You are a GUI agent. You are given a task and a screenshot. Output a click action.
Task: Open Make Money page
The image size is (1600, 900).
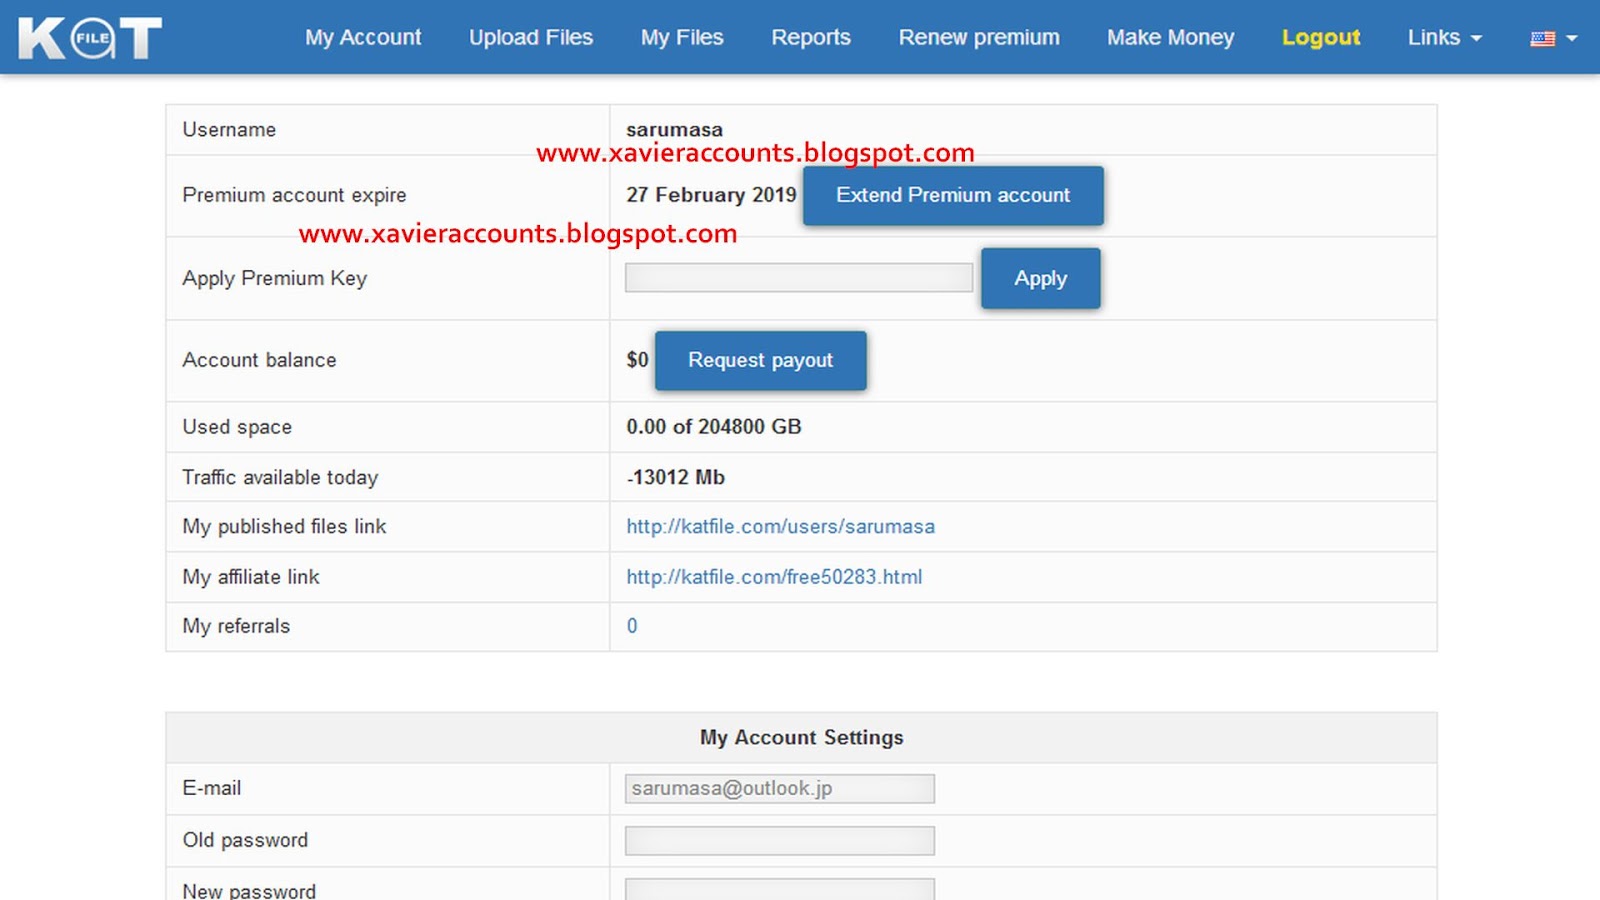tap(1171, 37)
